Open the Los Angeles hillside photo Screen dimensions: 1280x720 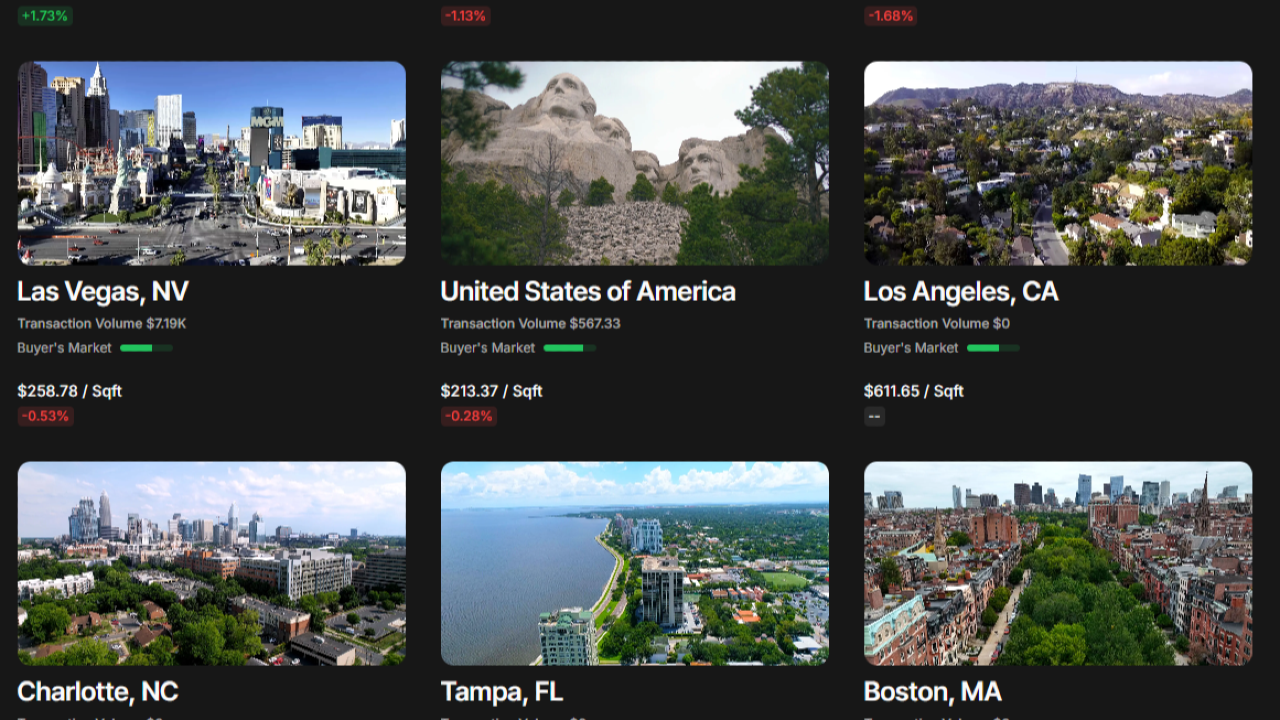pyautogui.click(x=1058, y=163)
